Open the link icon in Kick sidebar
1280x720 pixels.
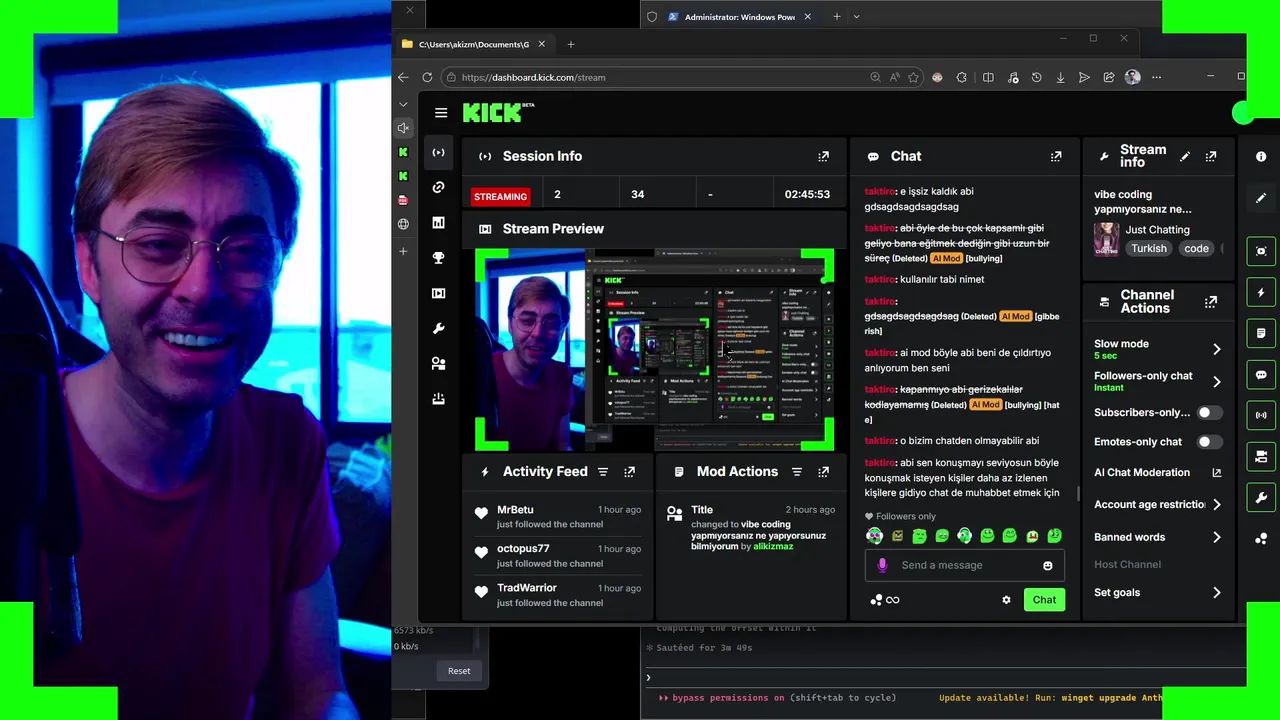tap(438, 187)
